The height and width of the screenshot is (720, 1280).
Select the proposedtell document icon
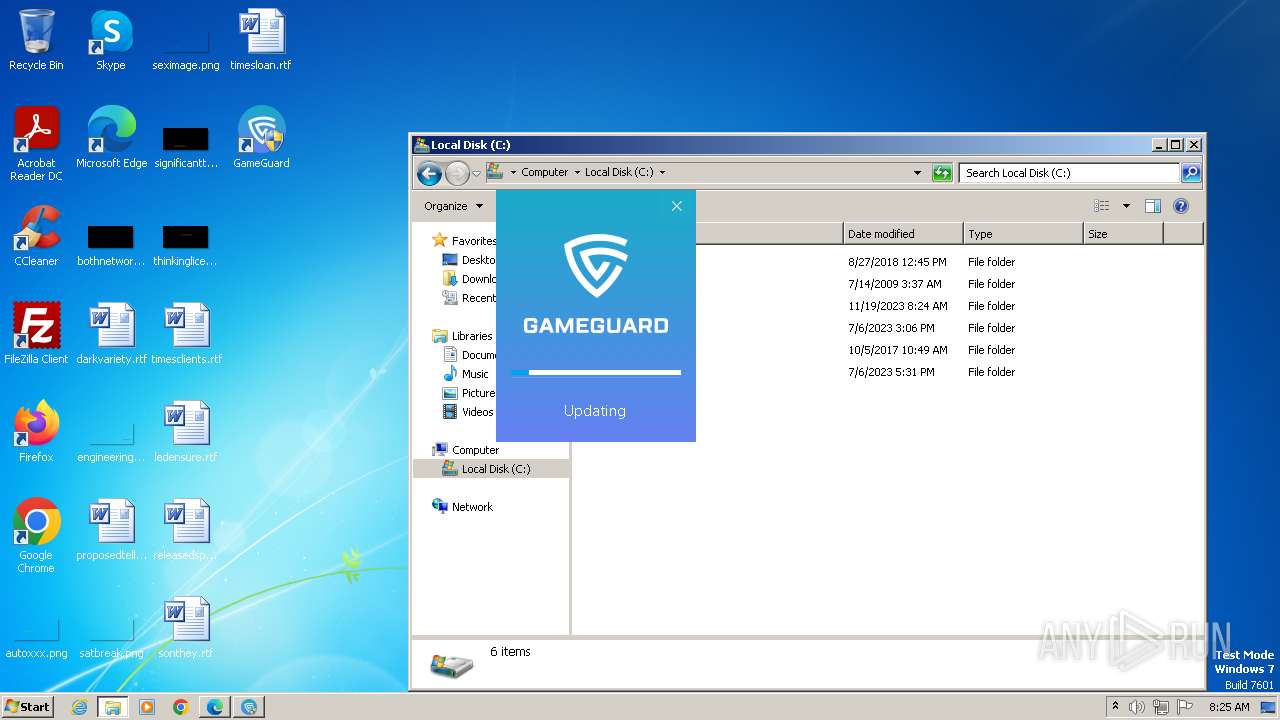111,530
